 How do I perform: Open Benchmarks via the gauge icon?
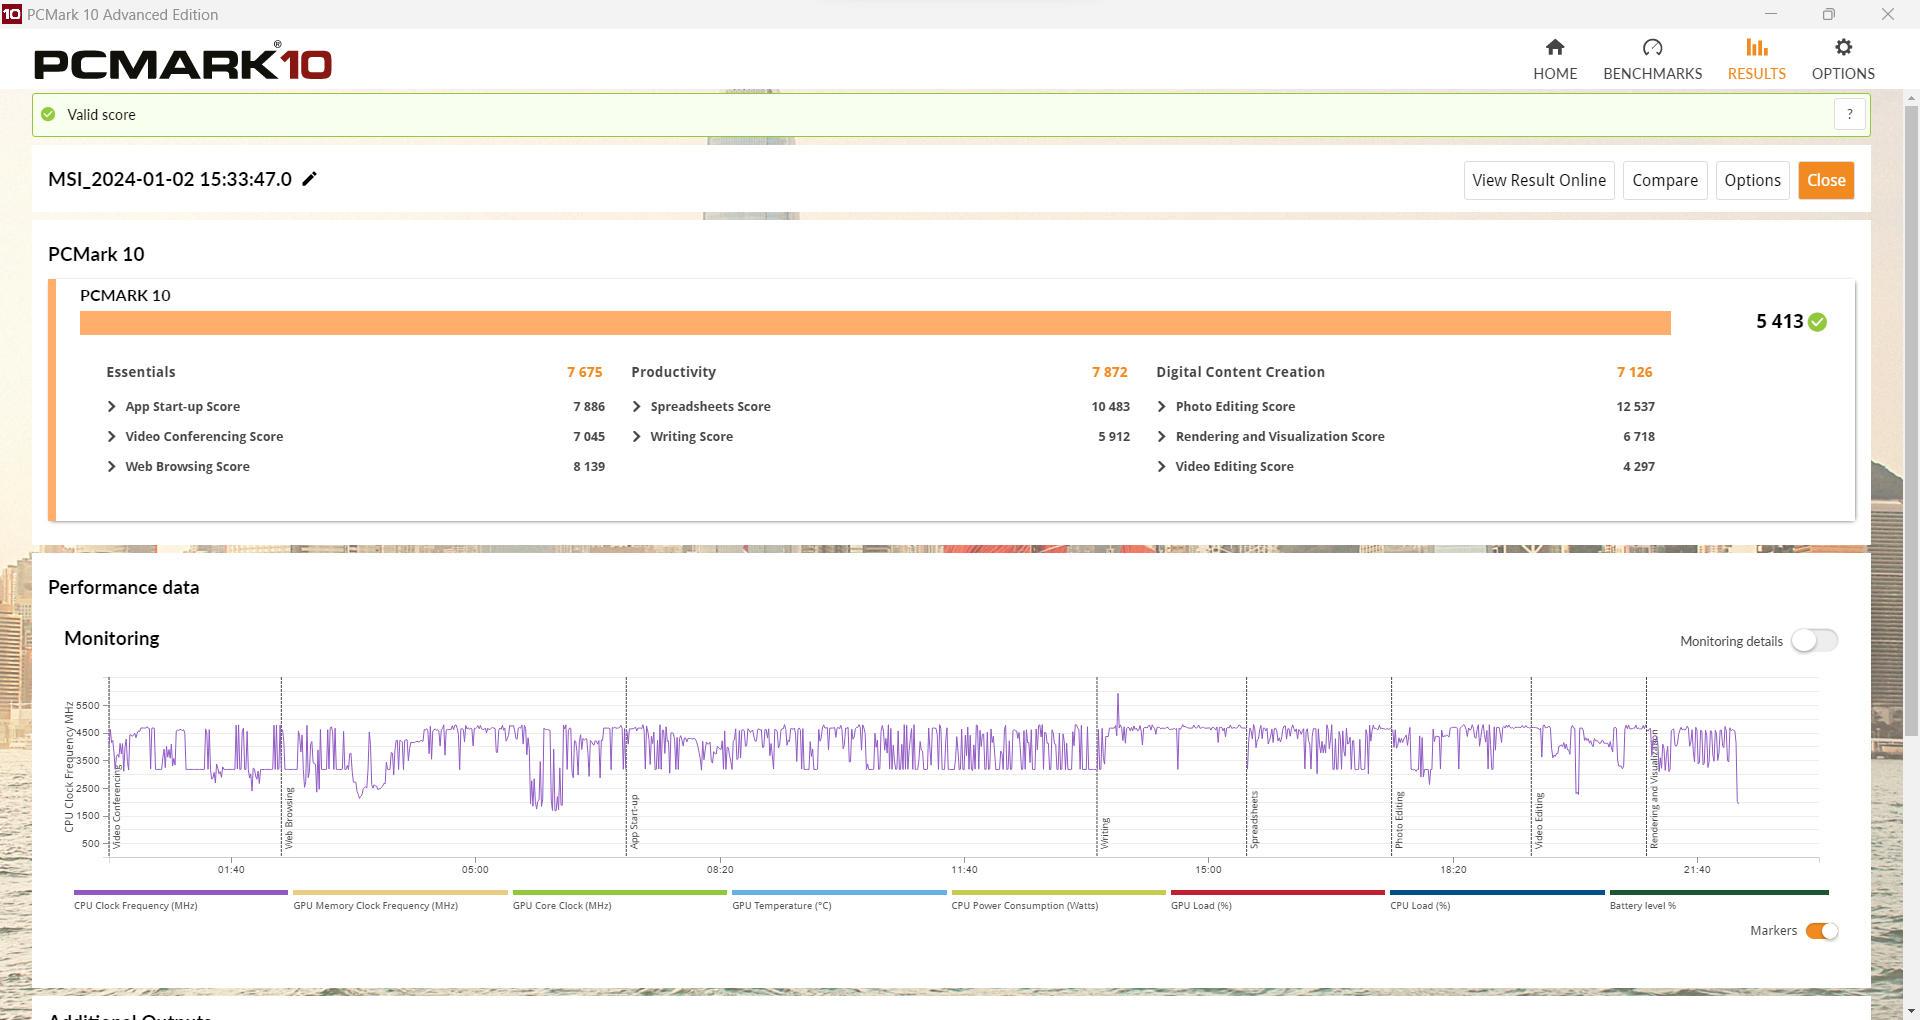click(x=1652, y=48)
